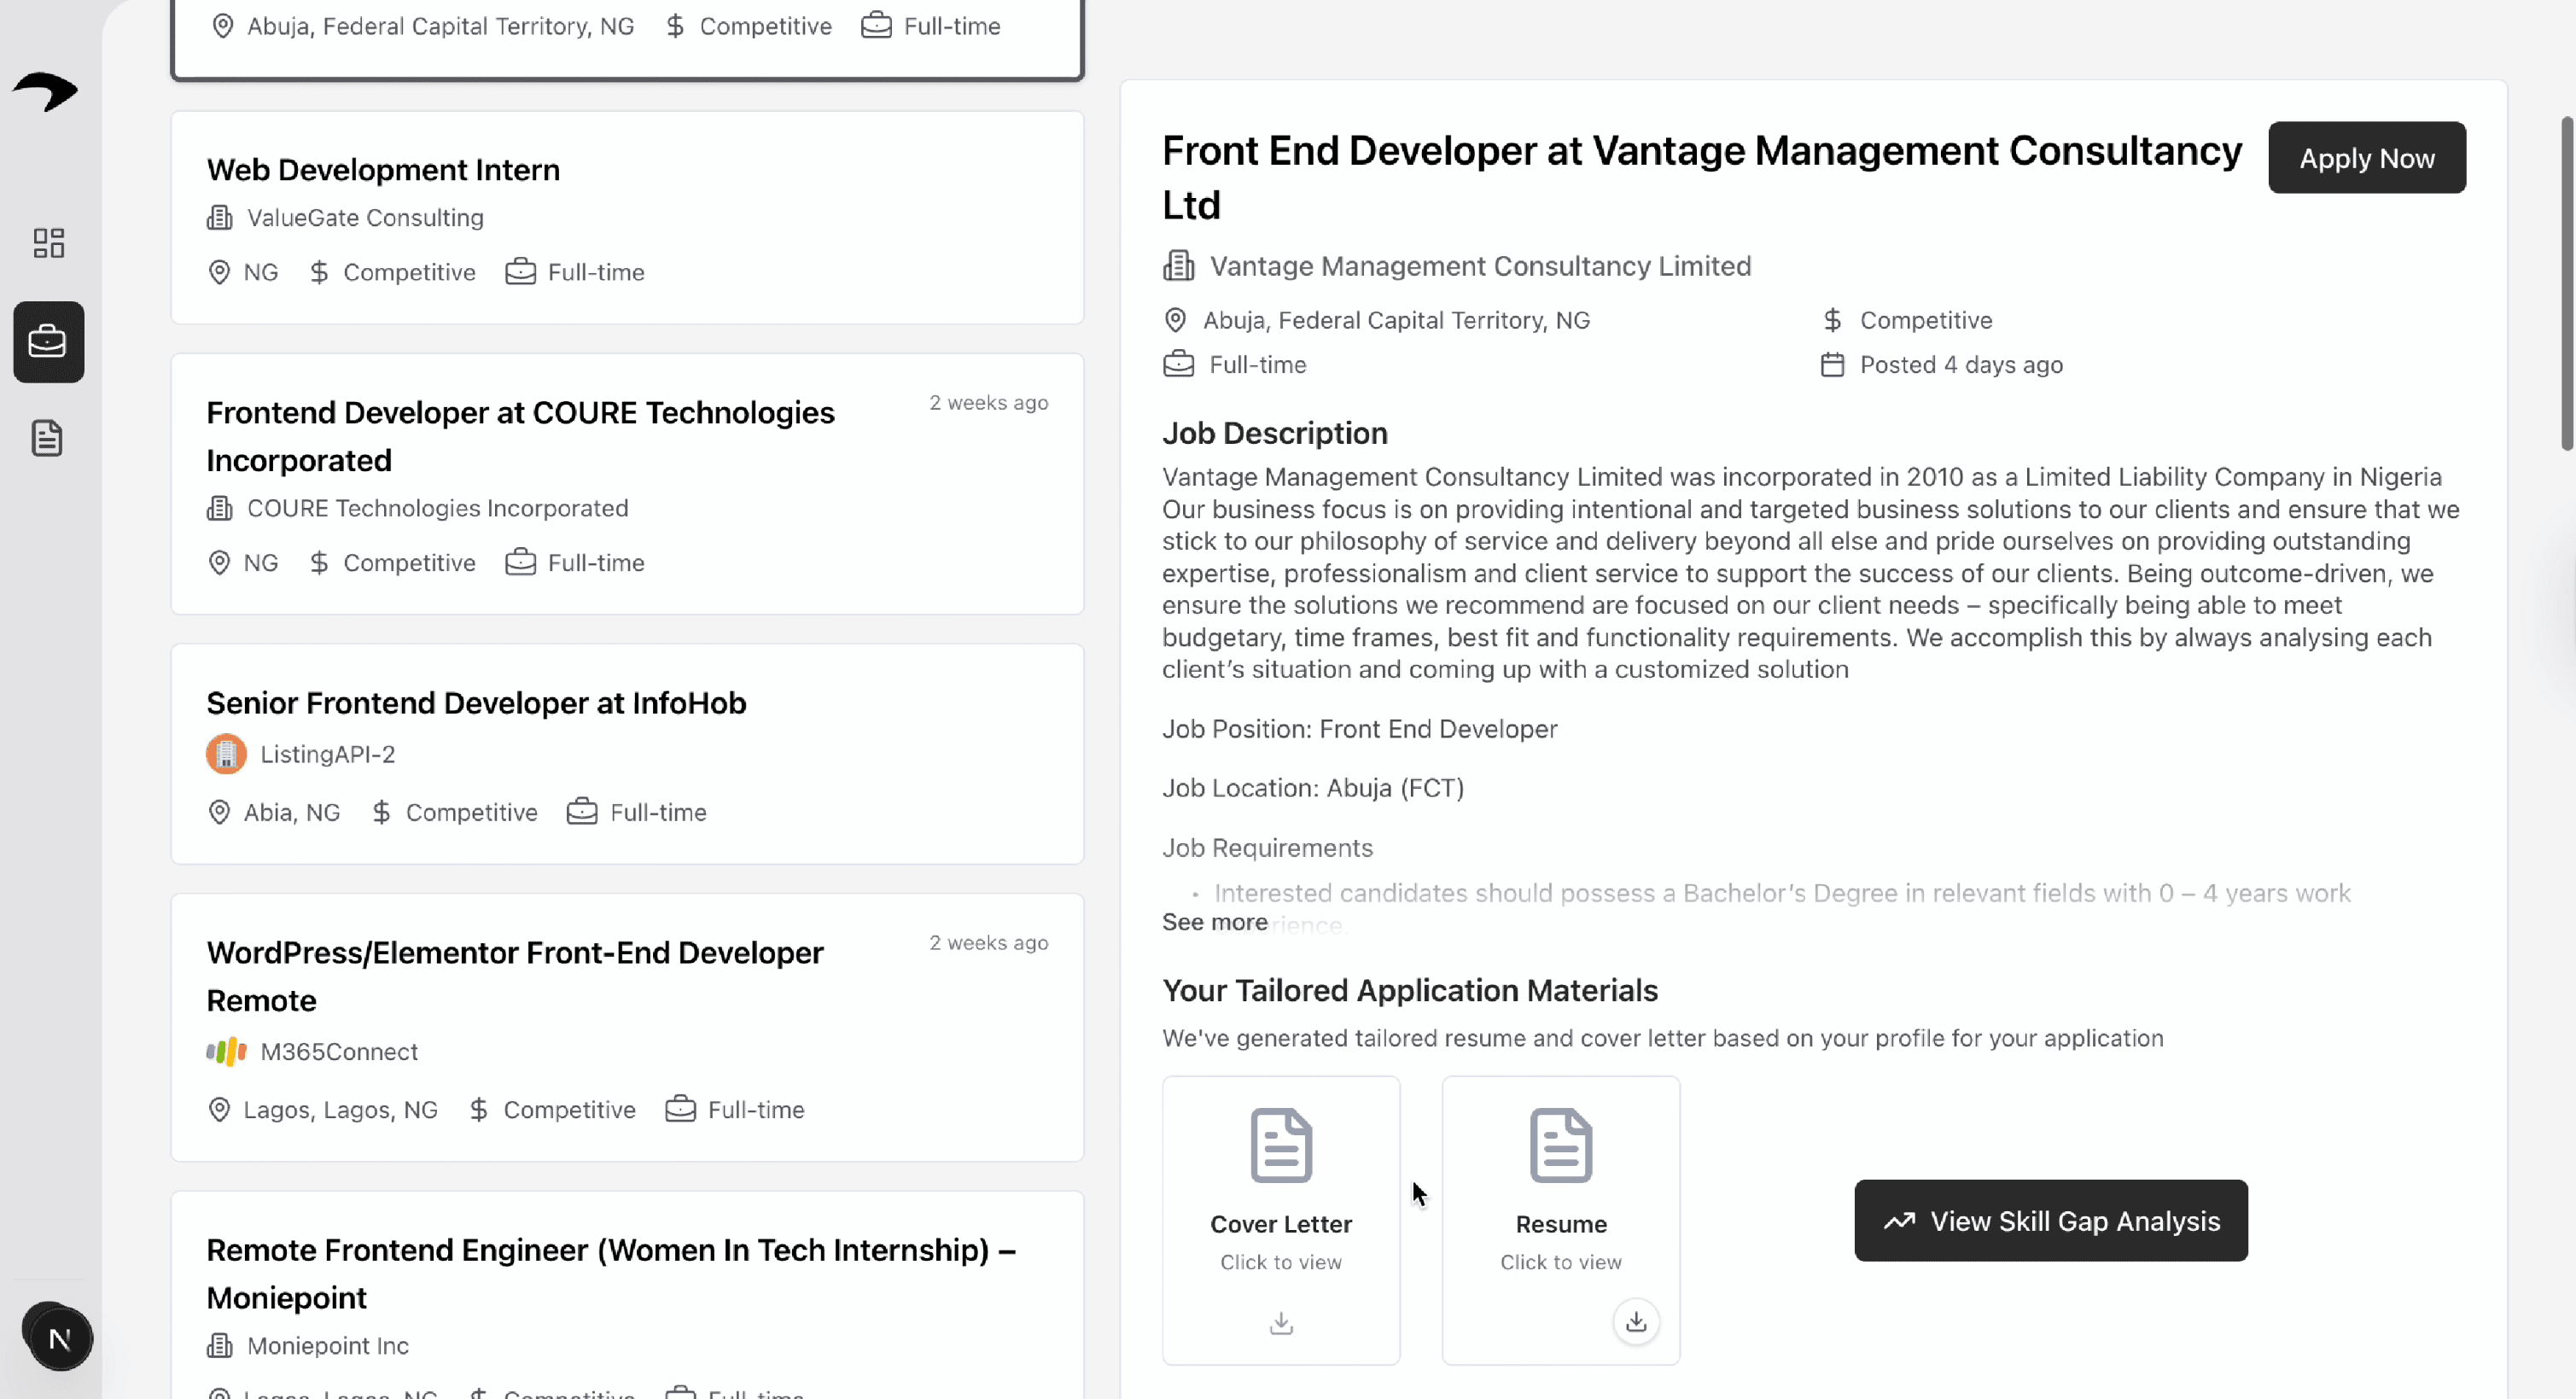Select the Senior Frontend Developer at InfoHob job
The image size is (2576, 1399).
pos(627,755)
